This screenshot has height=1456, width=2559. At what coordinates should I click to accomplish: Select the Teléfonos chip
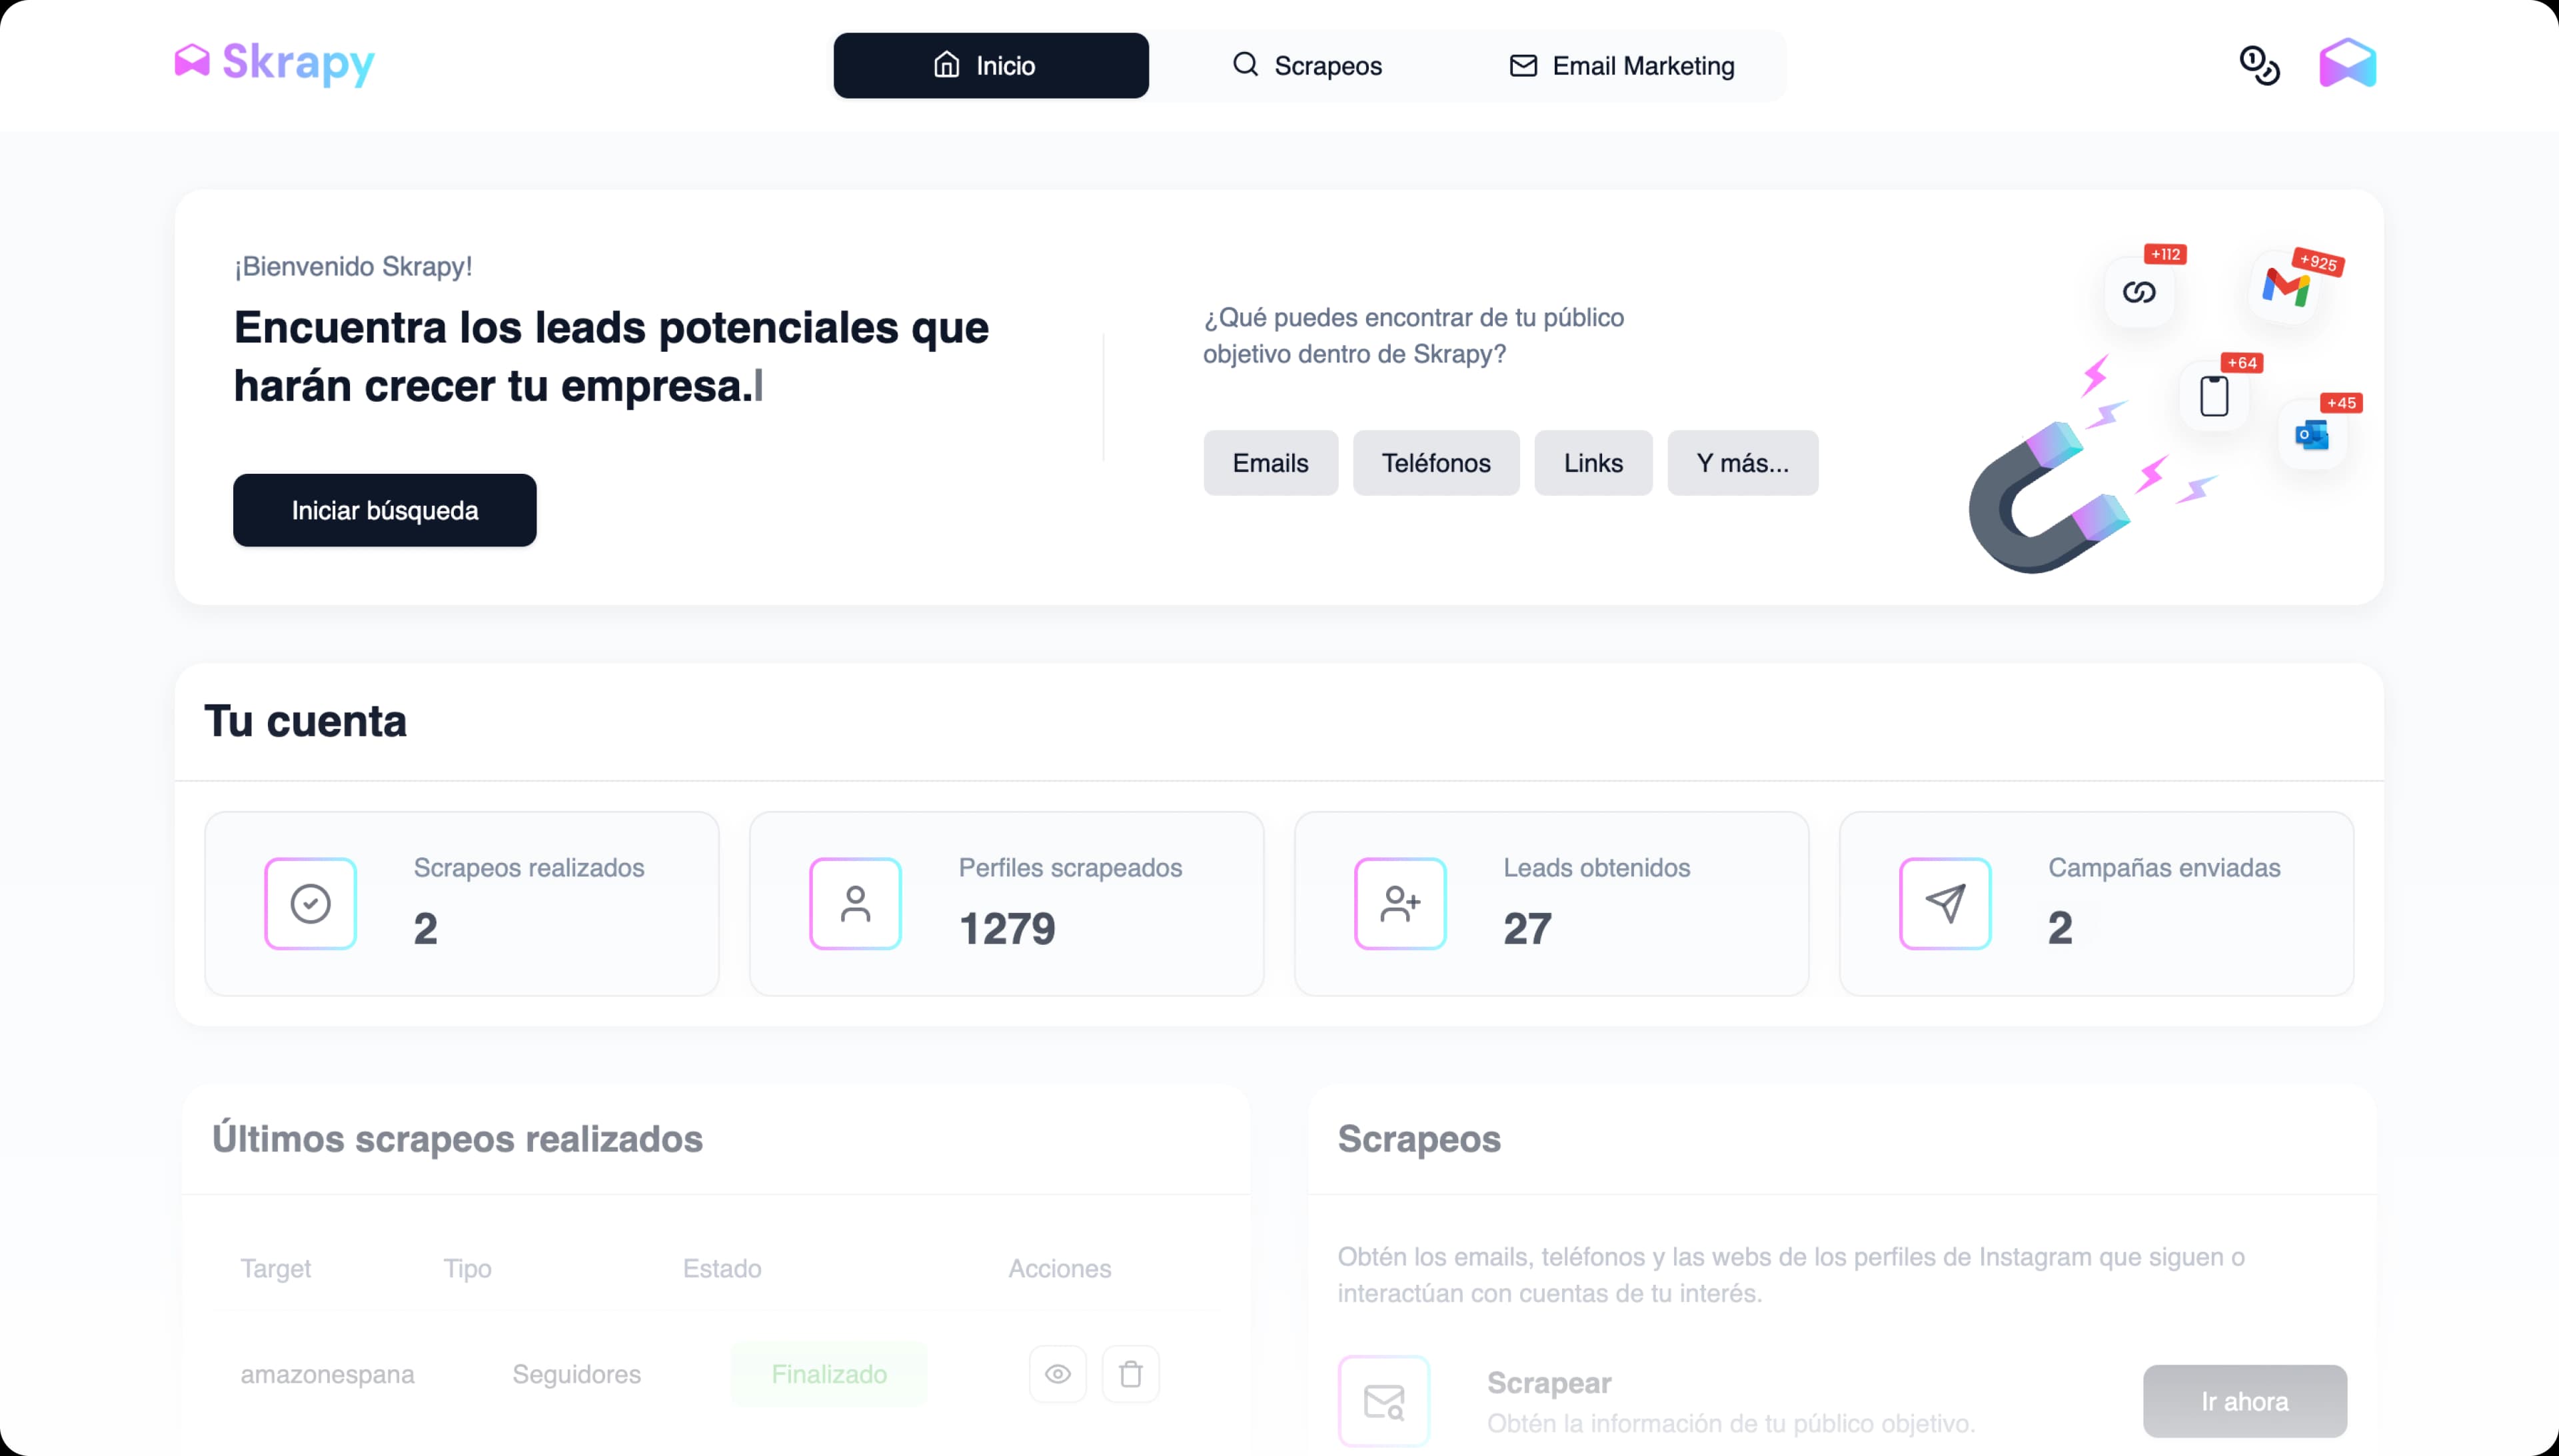(1436, 463)
